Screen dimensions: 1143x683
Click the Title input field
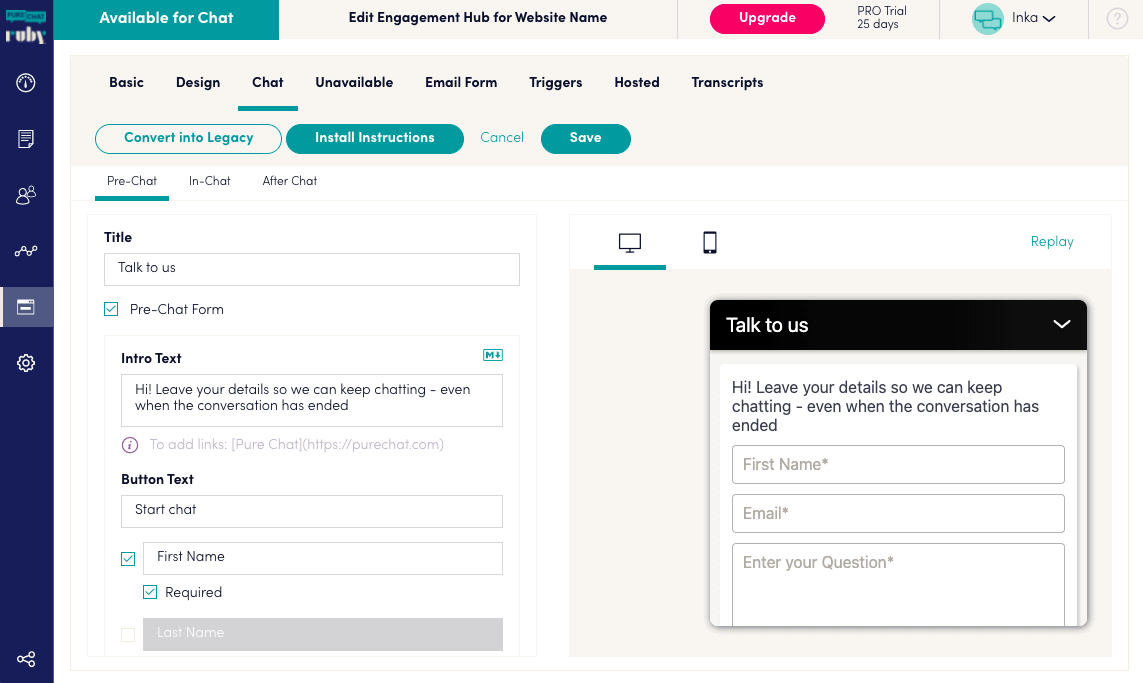pos(312,269)
